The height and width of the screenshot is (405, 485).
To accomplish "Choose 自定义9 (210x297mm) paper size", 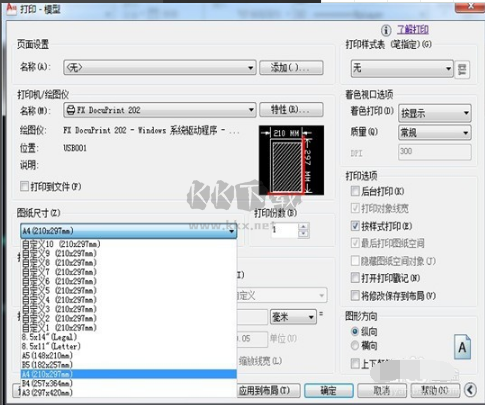I will tap(129, 253).
